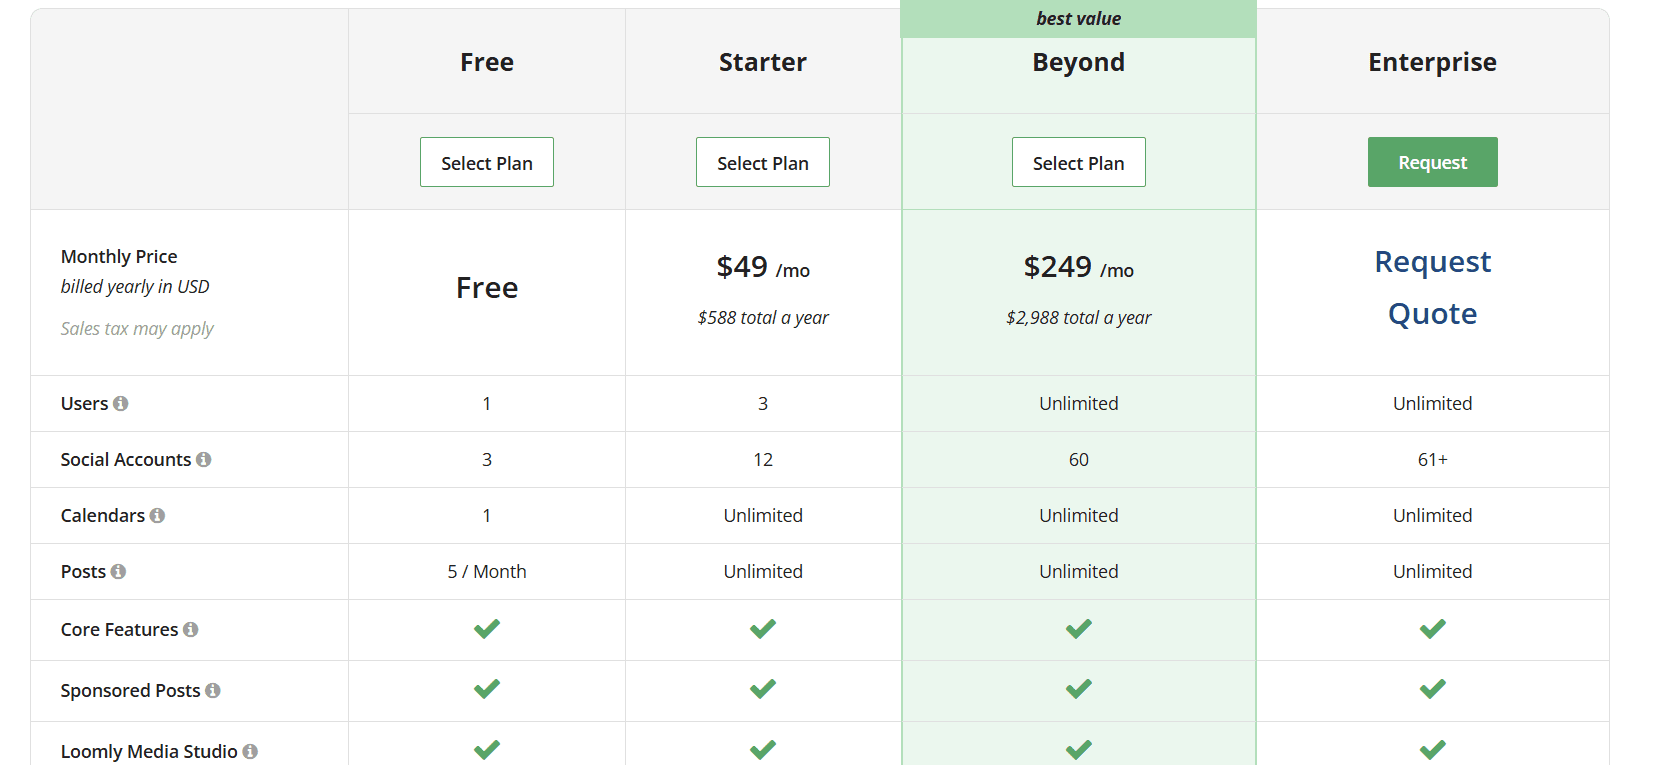Click the Monthly Price row label
Viewport: 1672px width, 765px height.
pyautogui.click(x=118, y=256)
